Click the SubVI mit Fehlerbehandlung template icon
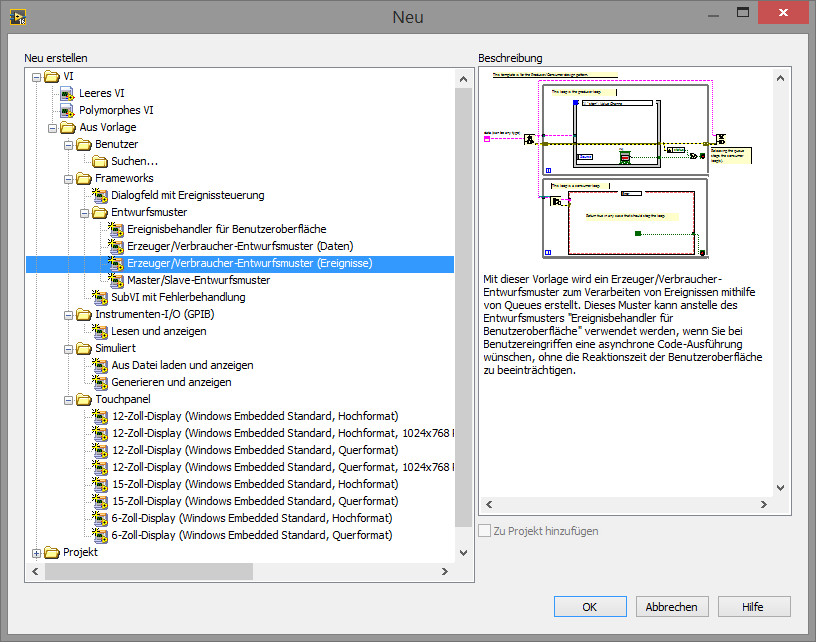The height and width of the screenshot is (642, 816). (100, 297)
